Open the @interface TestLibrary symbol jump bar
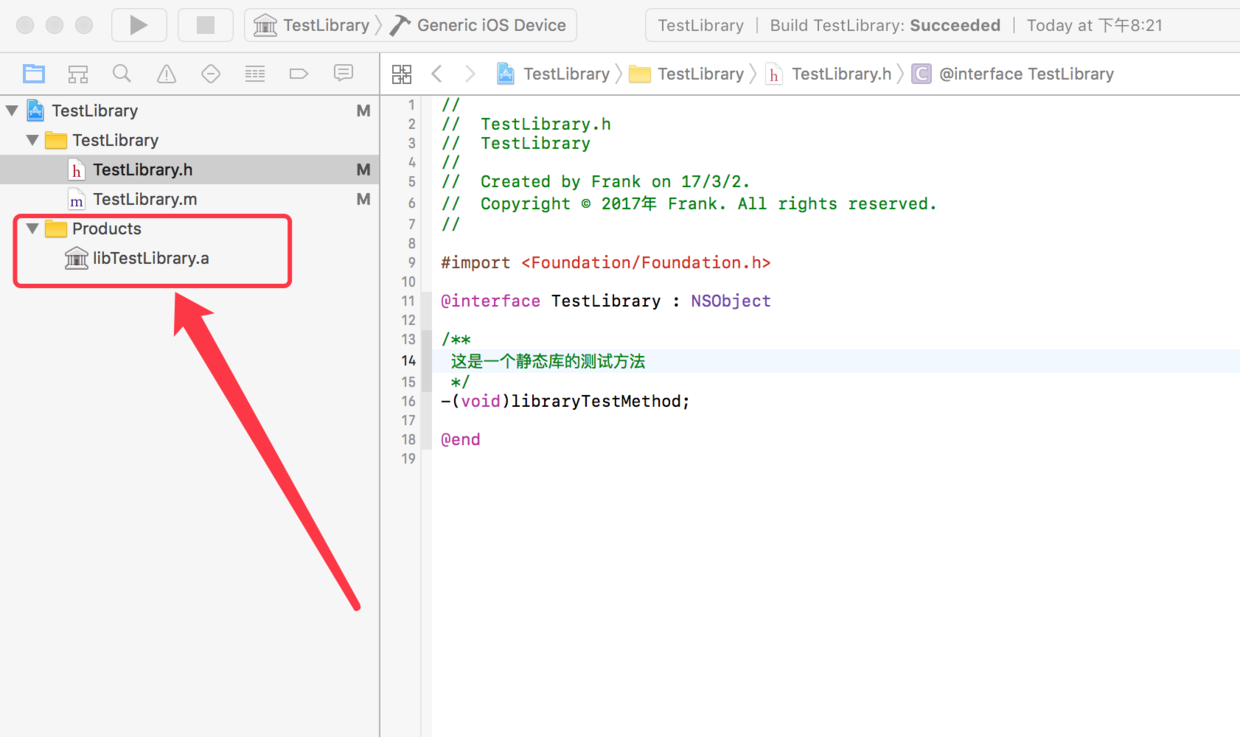 pos(1013,74)
